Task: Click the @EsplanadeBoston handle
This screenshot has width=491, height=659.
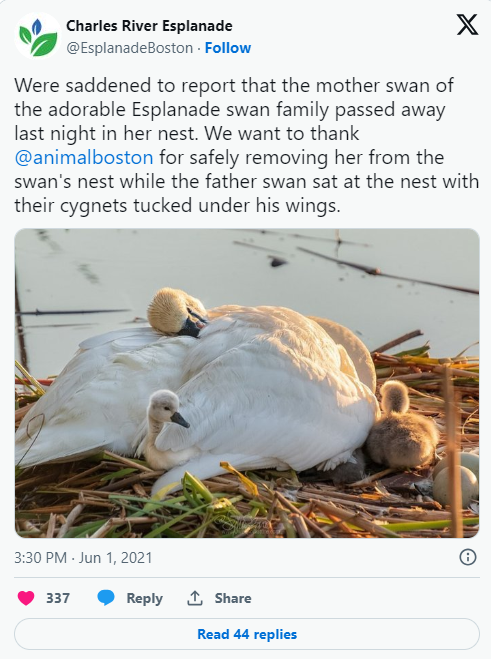Action: (129, 48)
